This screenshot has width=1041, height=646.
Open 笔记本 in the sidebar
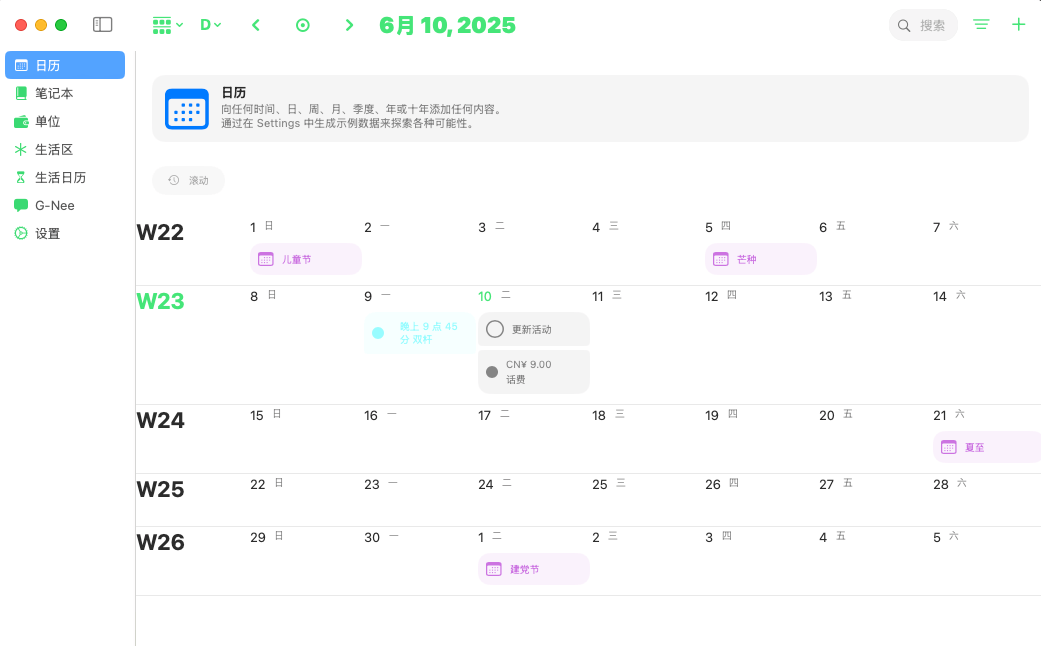point(54,93)
